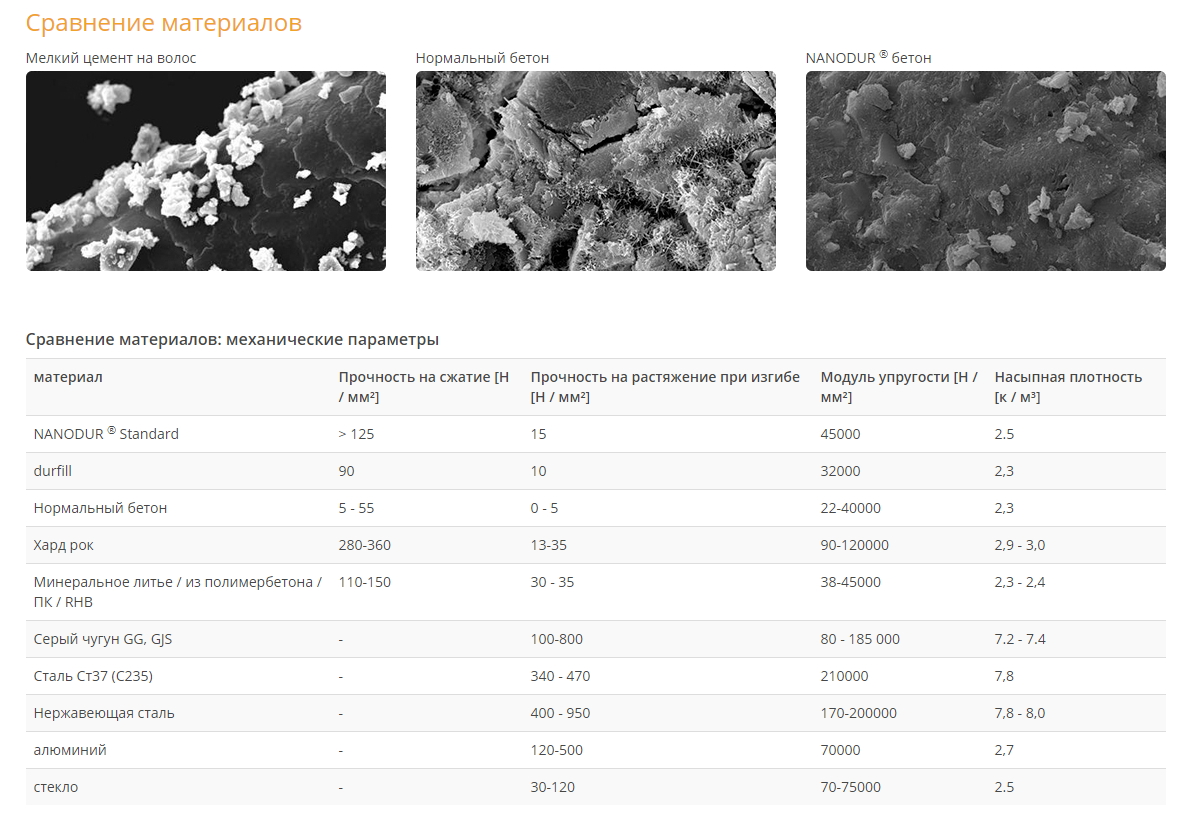
Task: Select row label 'Хард рок'
Action: [63, 545]
